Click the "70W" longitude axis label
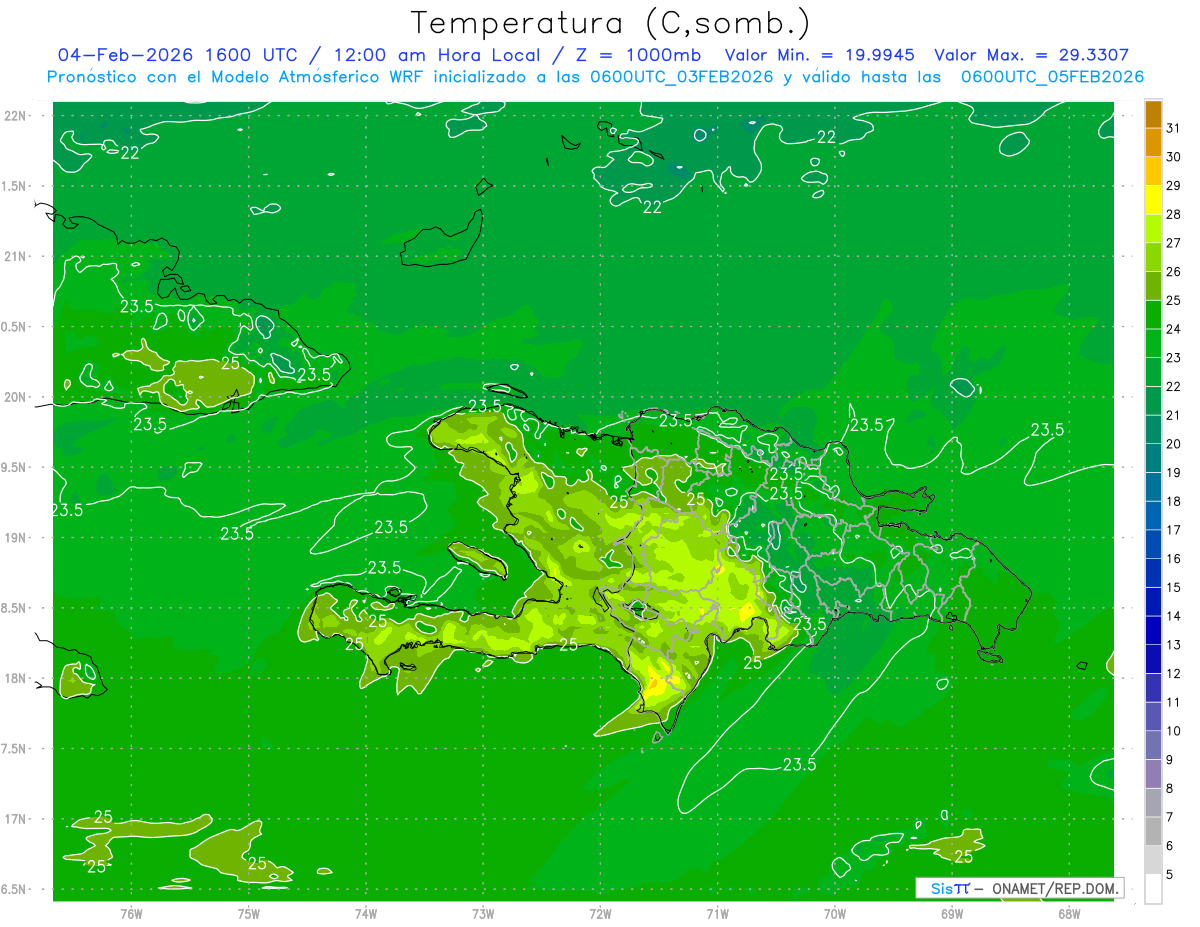 (834, 914)
